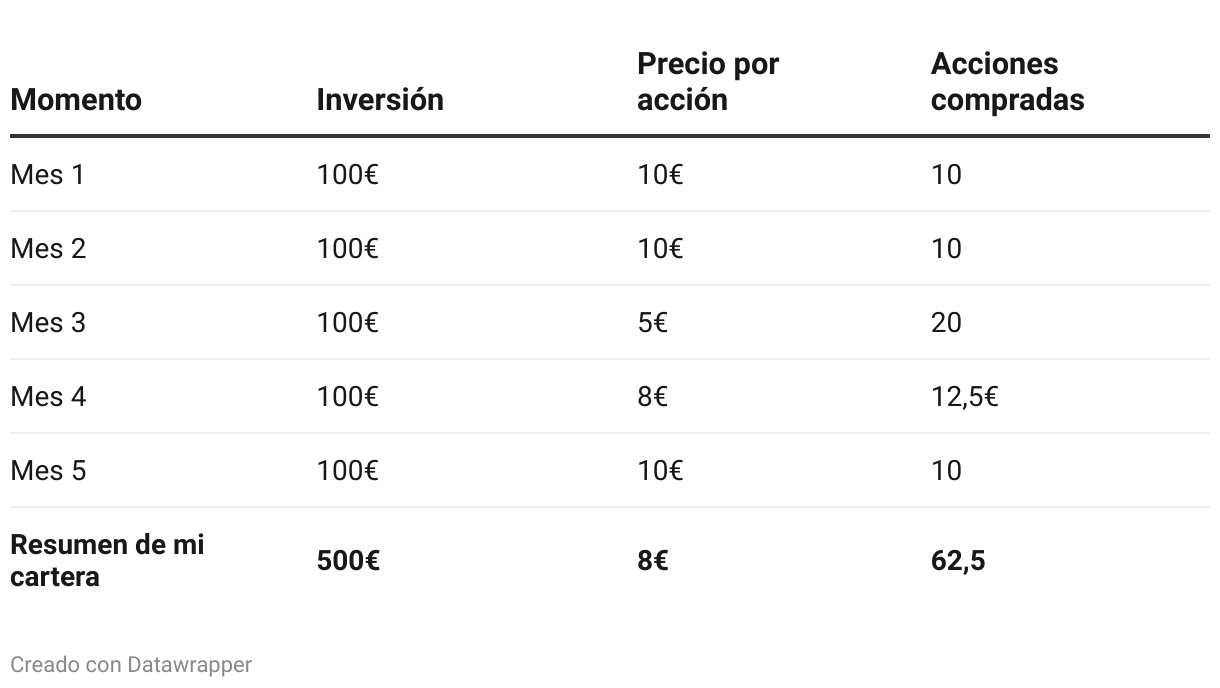Click the Resumen de mi cartera cell

tap(107, 561)
